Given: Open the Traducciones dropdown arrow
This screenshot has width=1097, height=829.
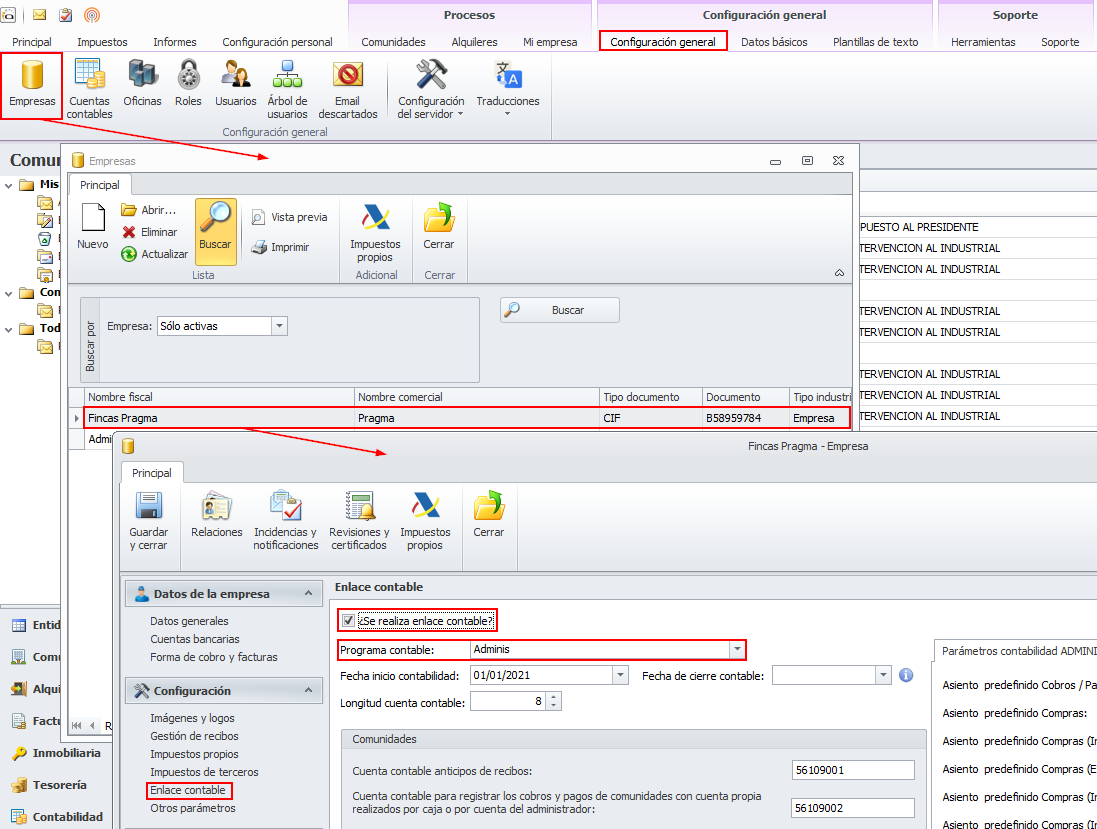Looking at the screenshot, I should pyautogui.click(x=507, y=113).
